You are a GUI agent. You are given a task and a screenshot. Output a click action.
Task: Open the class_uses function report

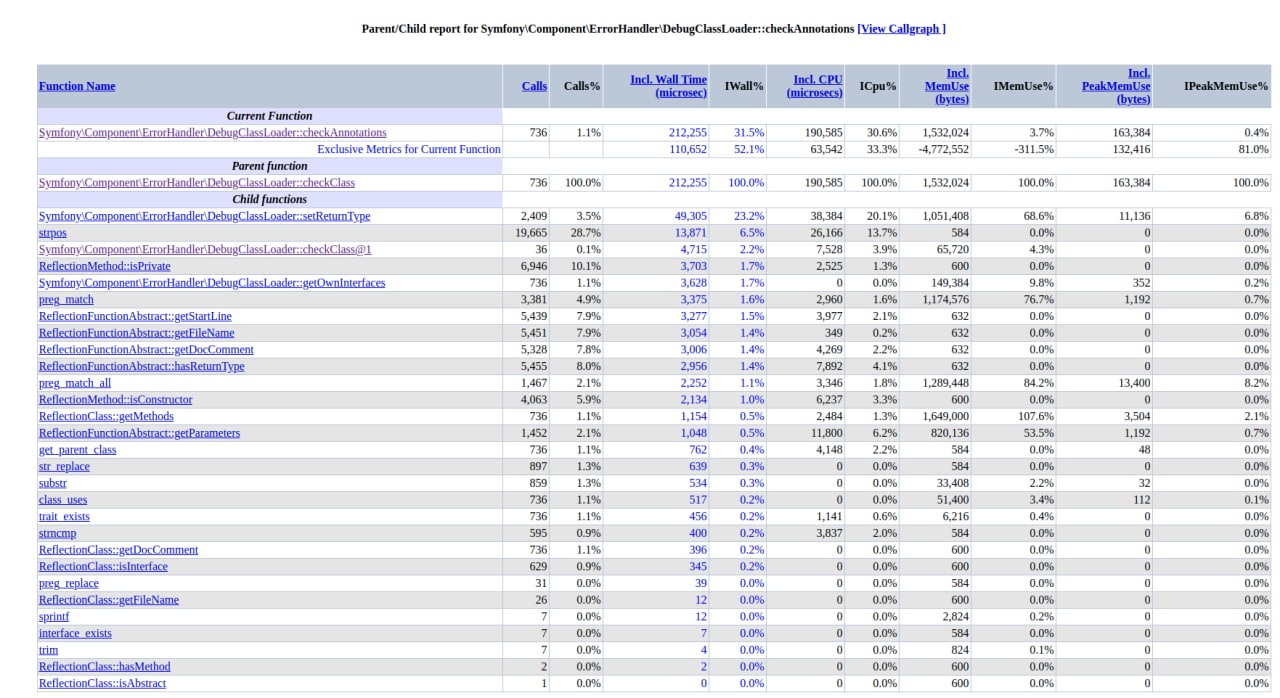[63, 500]
